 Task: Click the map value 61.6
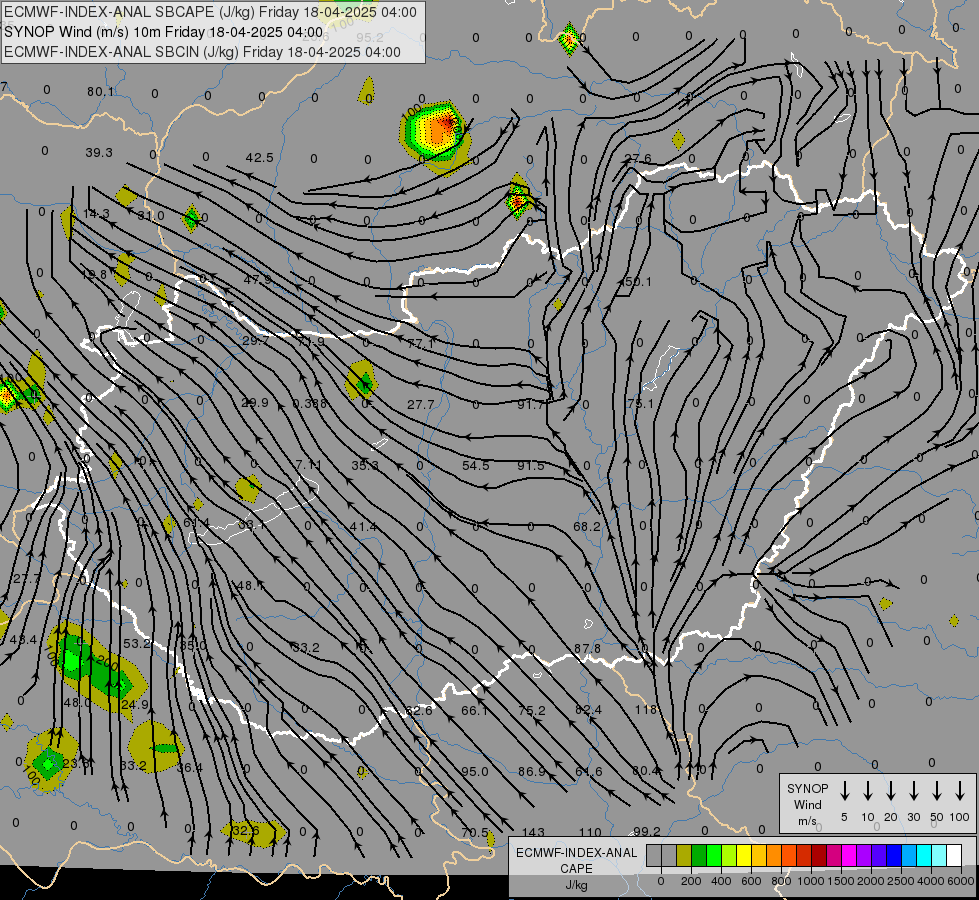pos(589,771)
